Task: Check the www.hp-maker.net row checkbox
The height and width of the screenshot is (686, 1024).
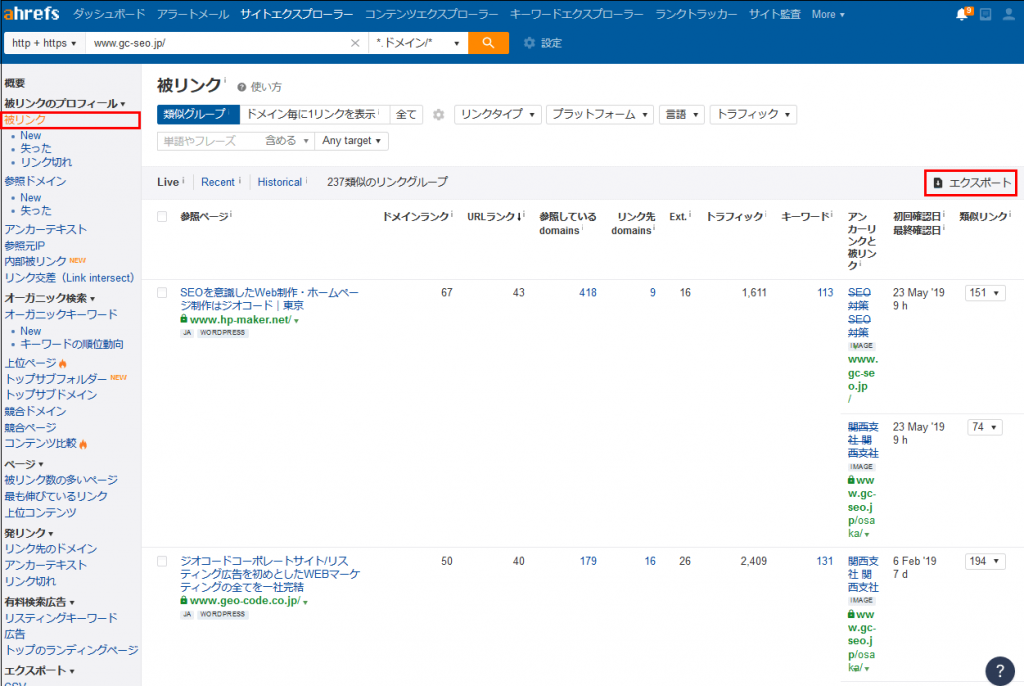Action: click(x=162, y=293)
